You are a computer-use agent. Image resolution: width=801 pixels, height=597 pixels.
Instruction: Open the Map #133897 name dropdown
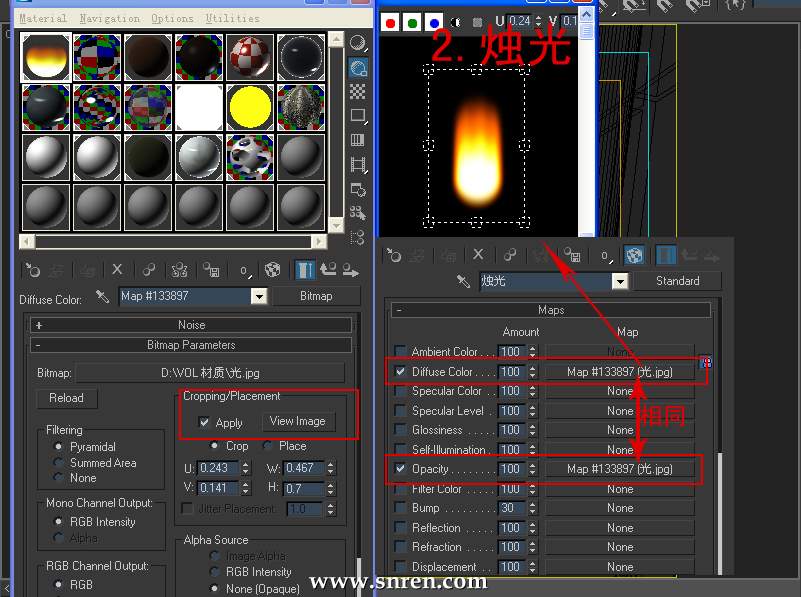click(x=260, y=296)
